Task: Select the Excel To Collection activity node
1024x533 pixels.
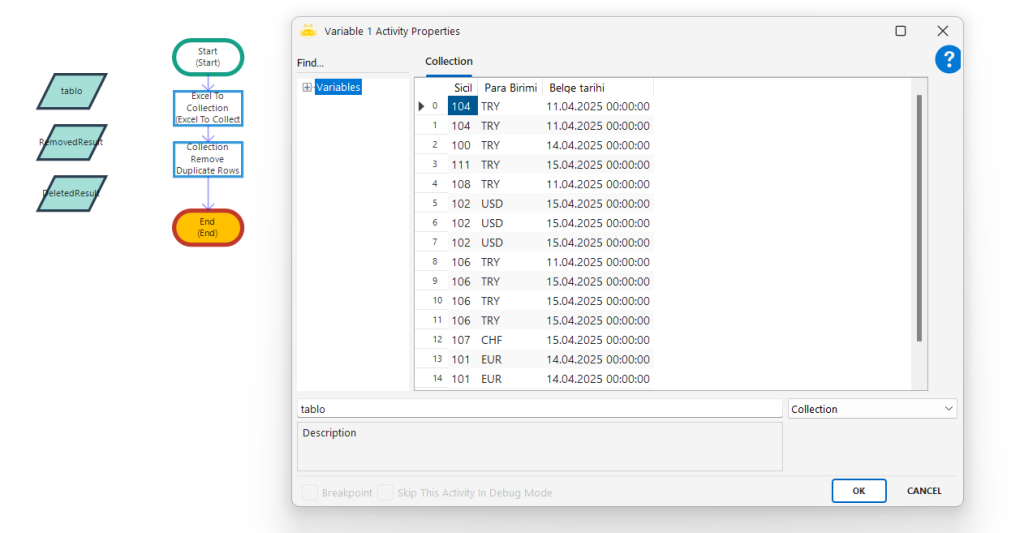Action: coord(207,108)
